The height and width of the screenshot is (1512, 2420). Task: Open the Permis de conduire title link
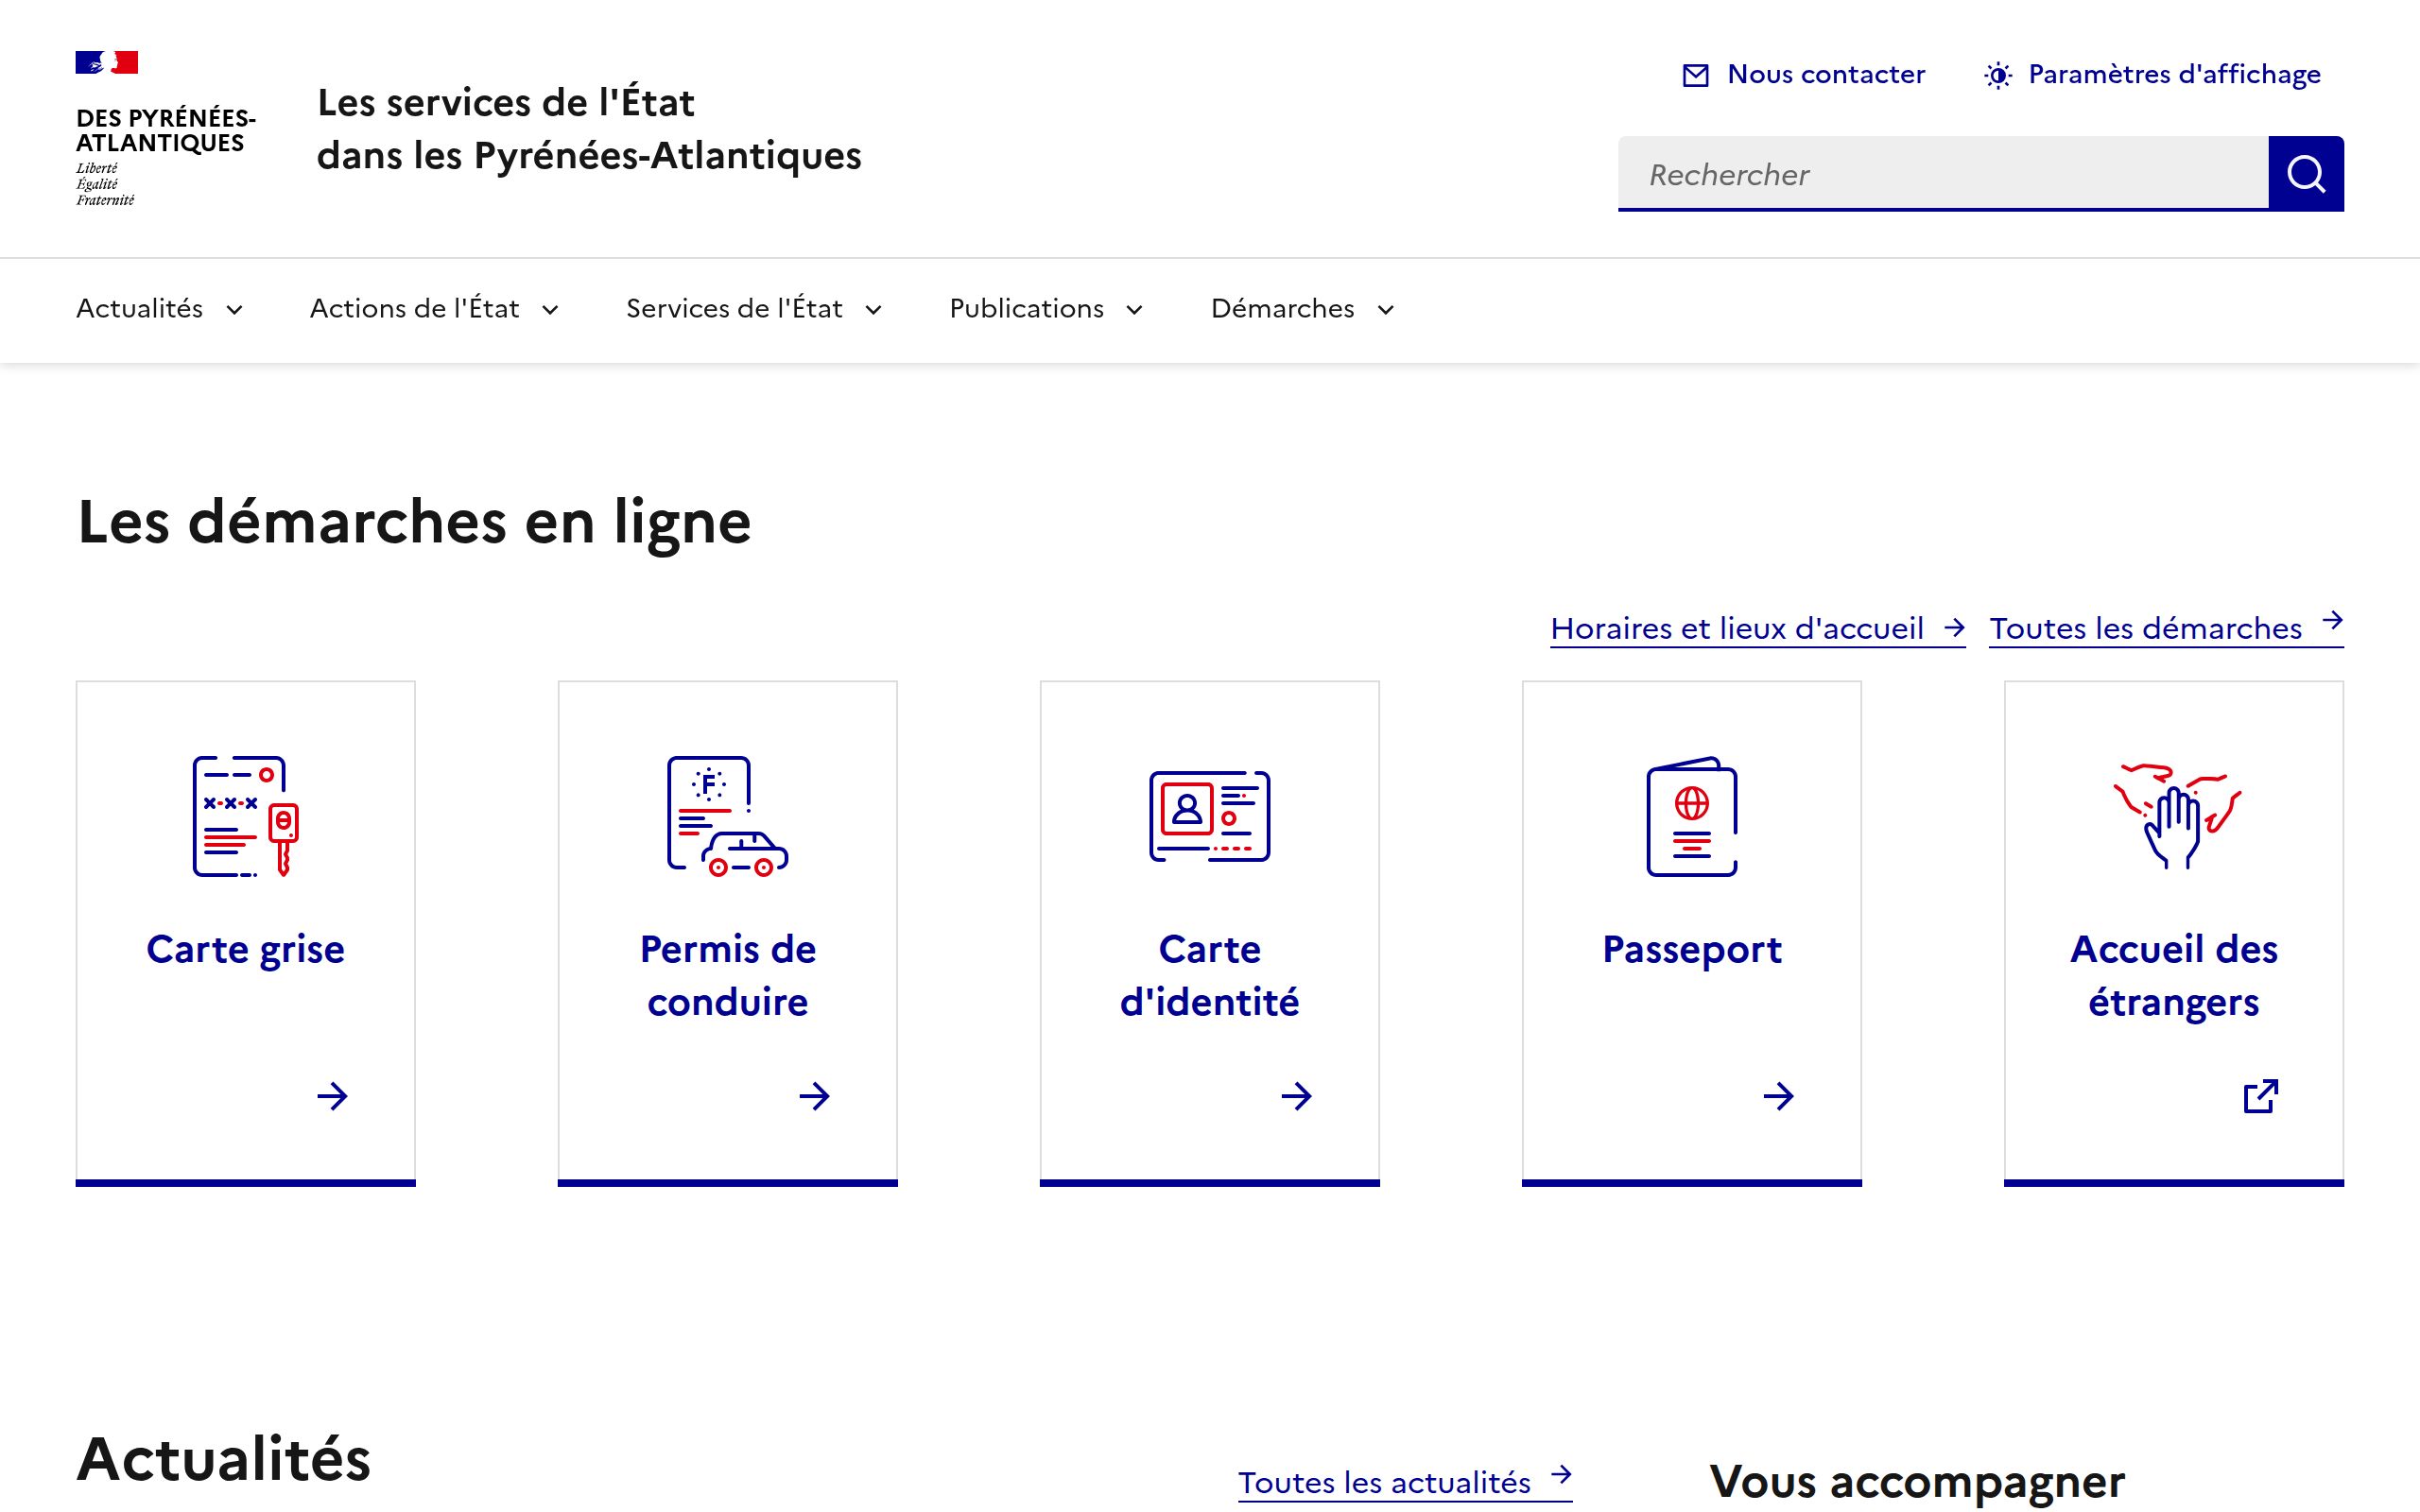point(728,975)
